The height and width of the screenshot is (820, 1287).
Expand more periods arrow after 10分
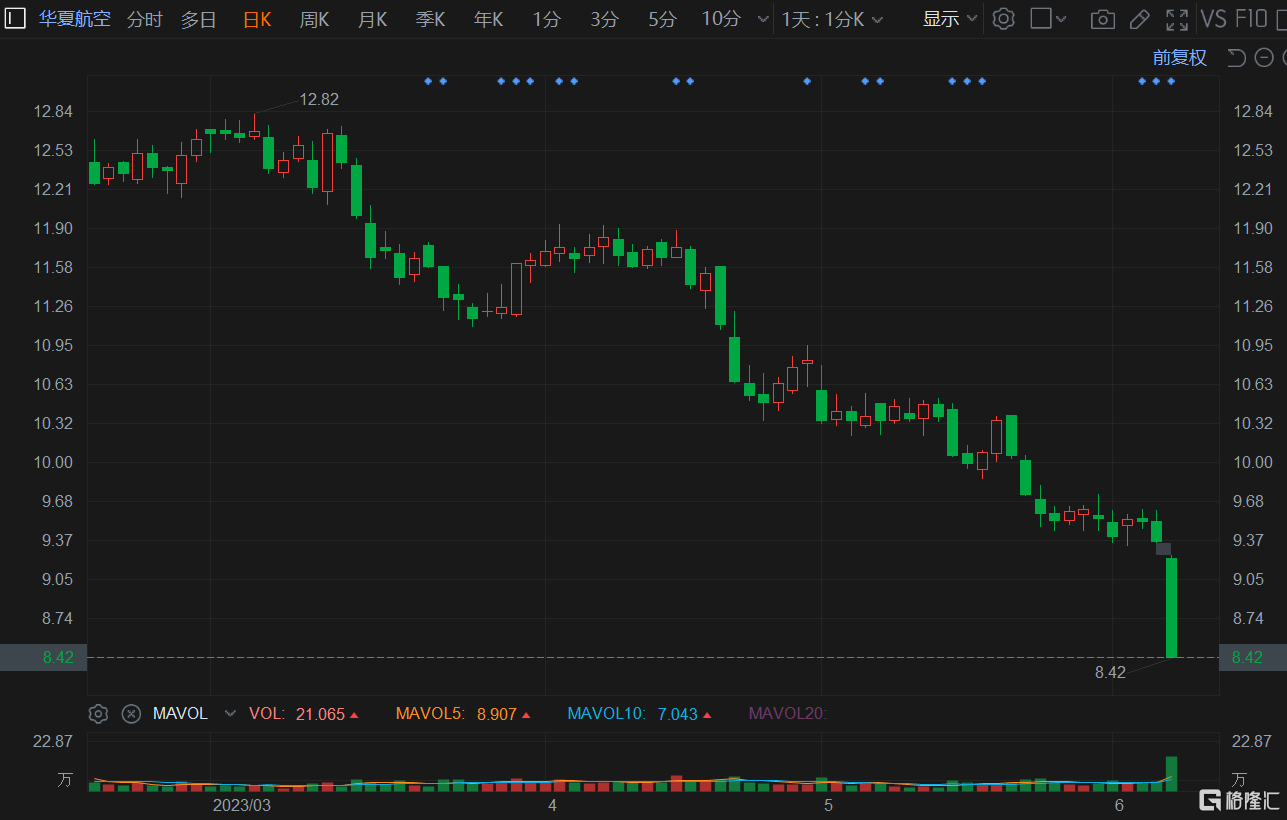764,19
